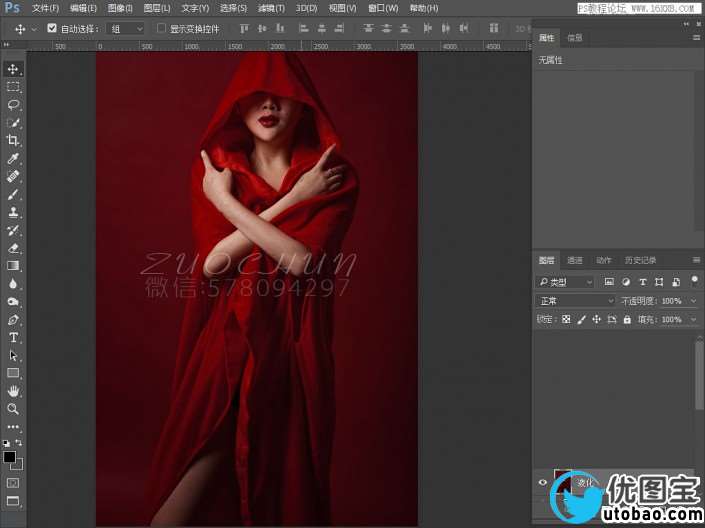Viewport: 705px width, 528px height.
Task: Open the 编辑(E) menu
Action: pyautogui.click(x=84, y=8)
